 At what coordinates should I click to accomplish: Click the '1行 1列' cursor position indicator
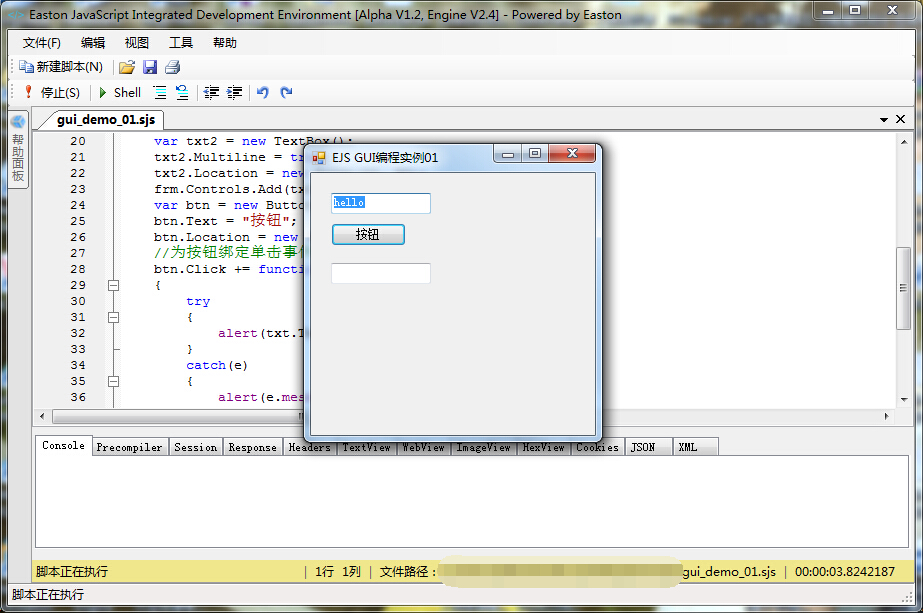338,572
